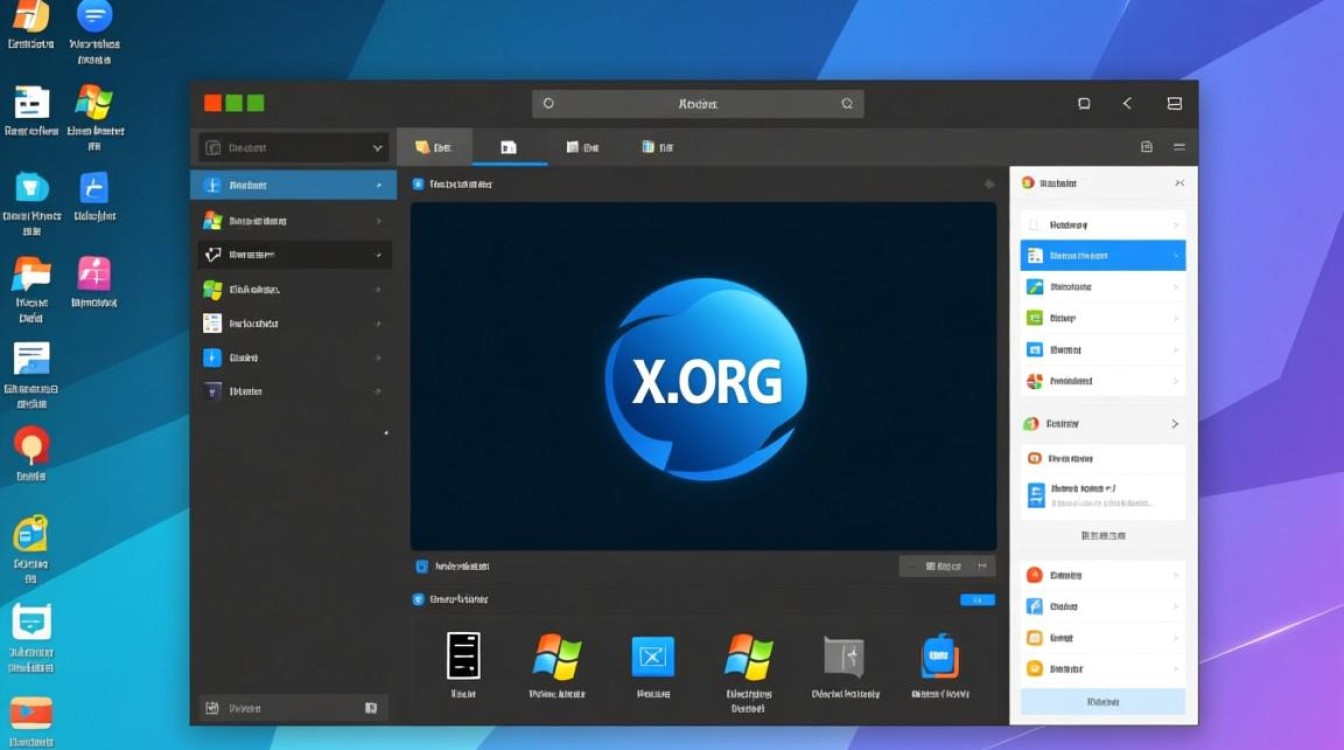Click the gray button below the preview area

(946, 566)
